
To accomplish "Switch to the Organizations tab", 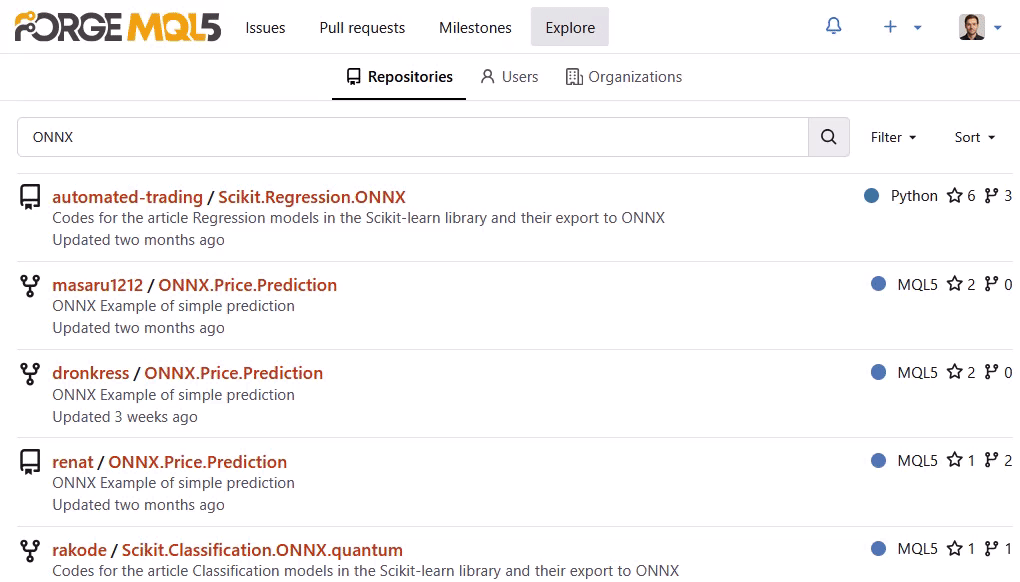I will (624, 77).
